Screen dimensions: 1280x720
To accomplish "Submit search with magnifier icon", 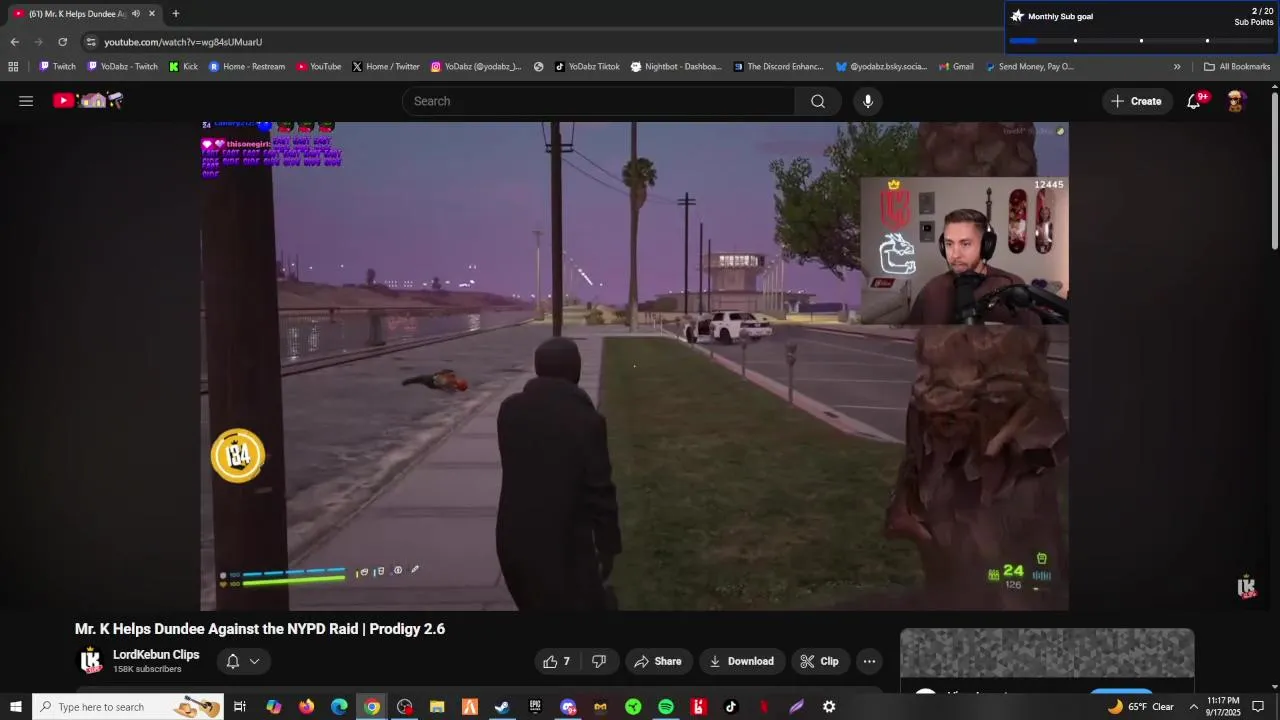I will pos(818,101).
